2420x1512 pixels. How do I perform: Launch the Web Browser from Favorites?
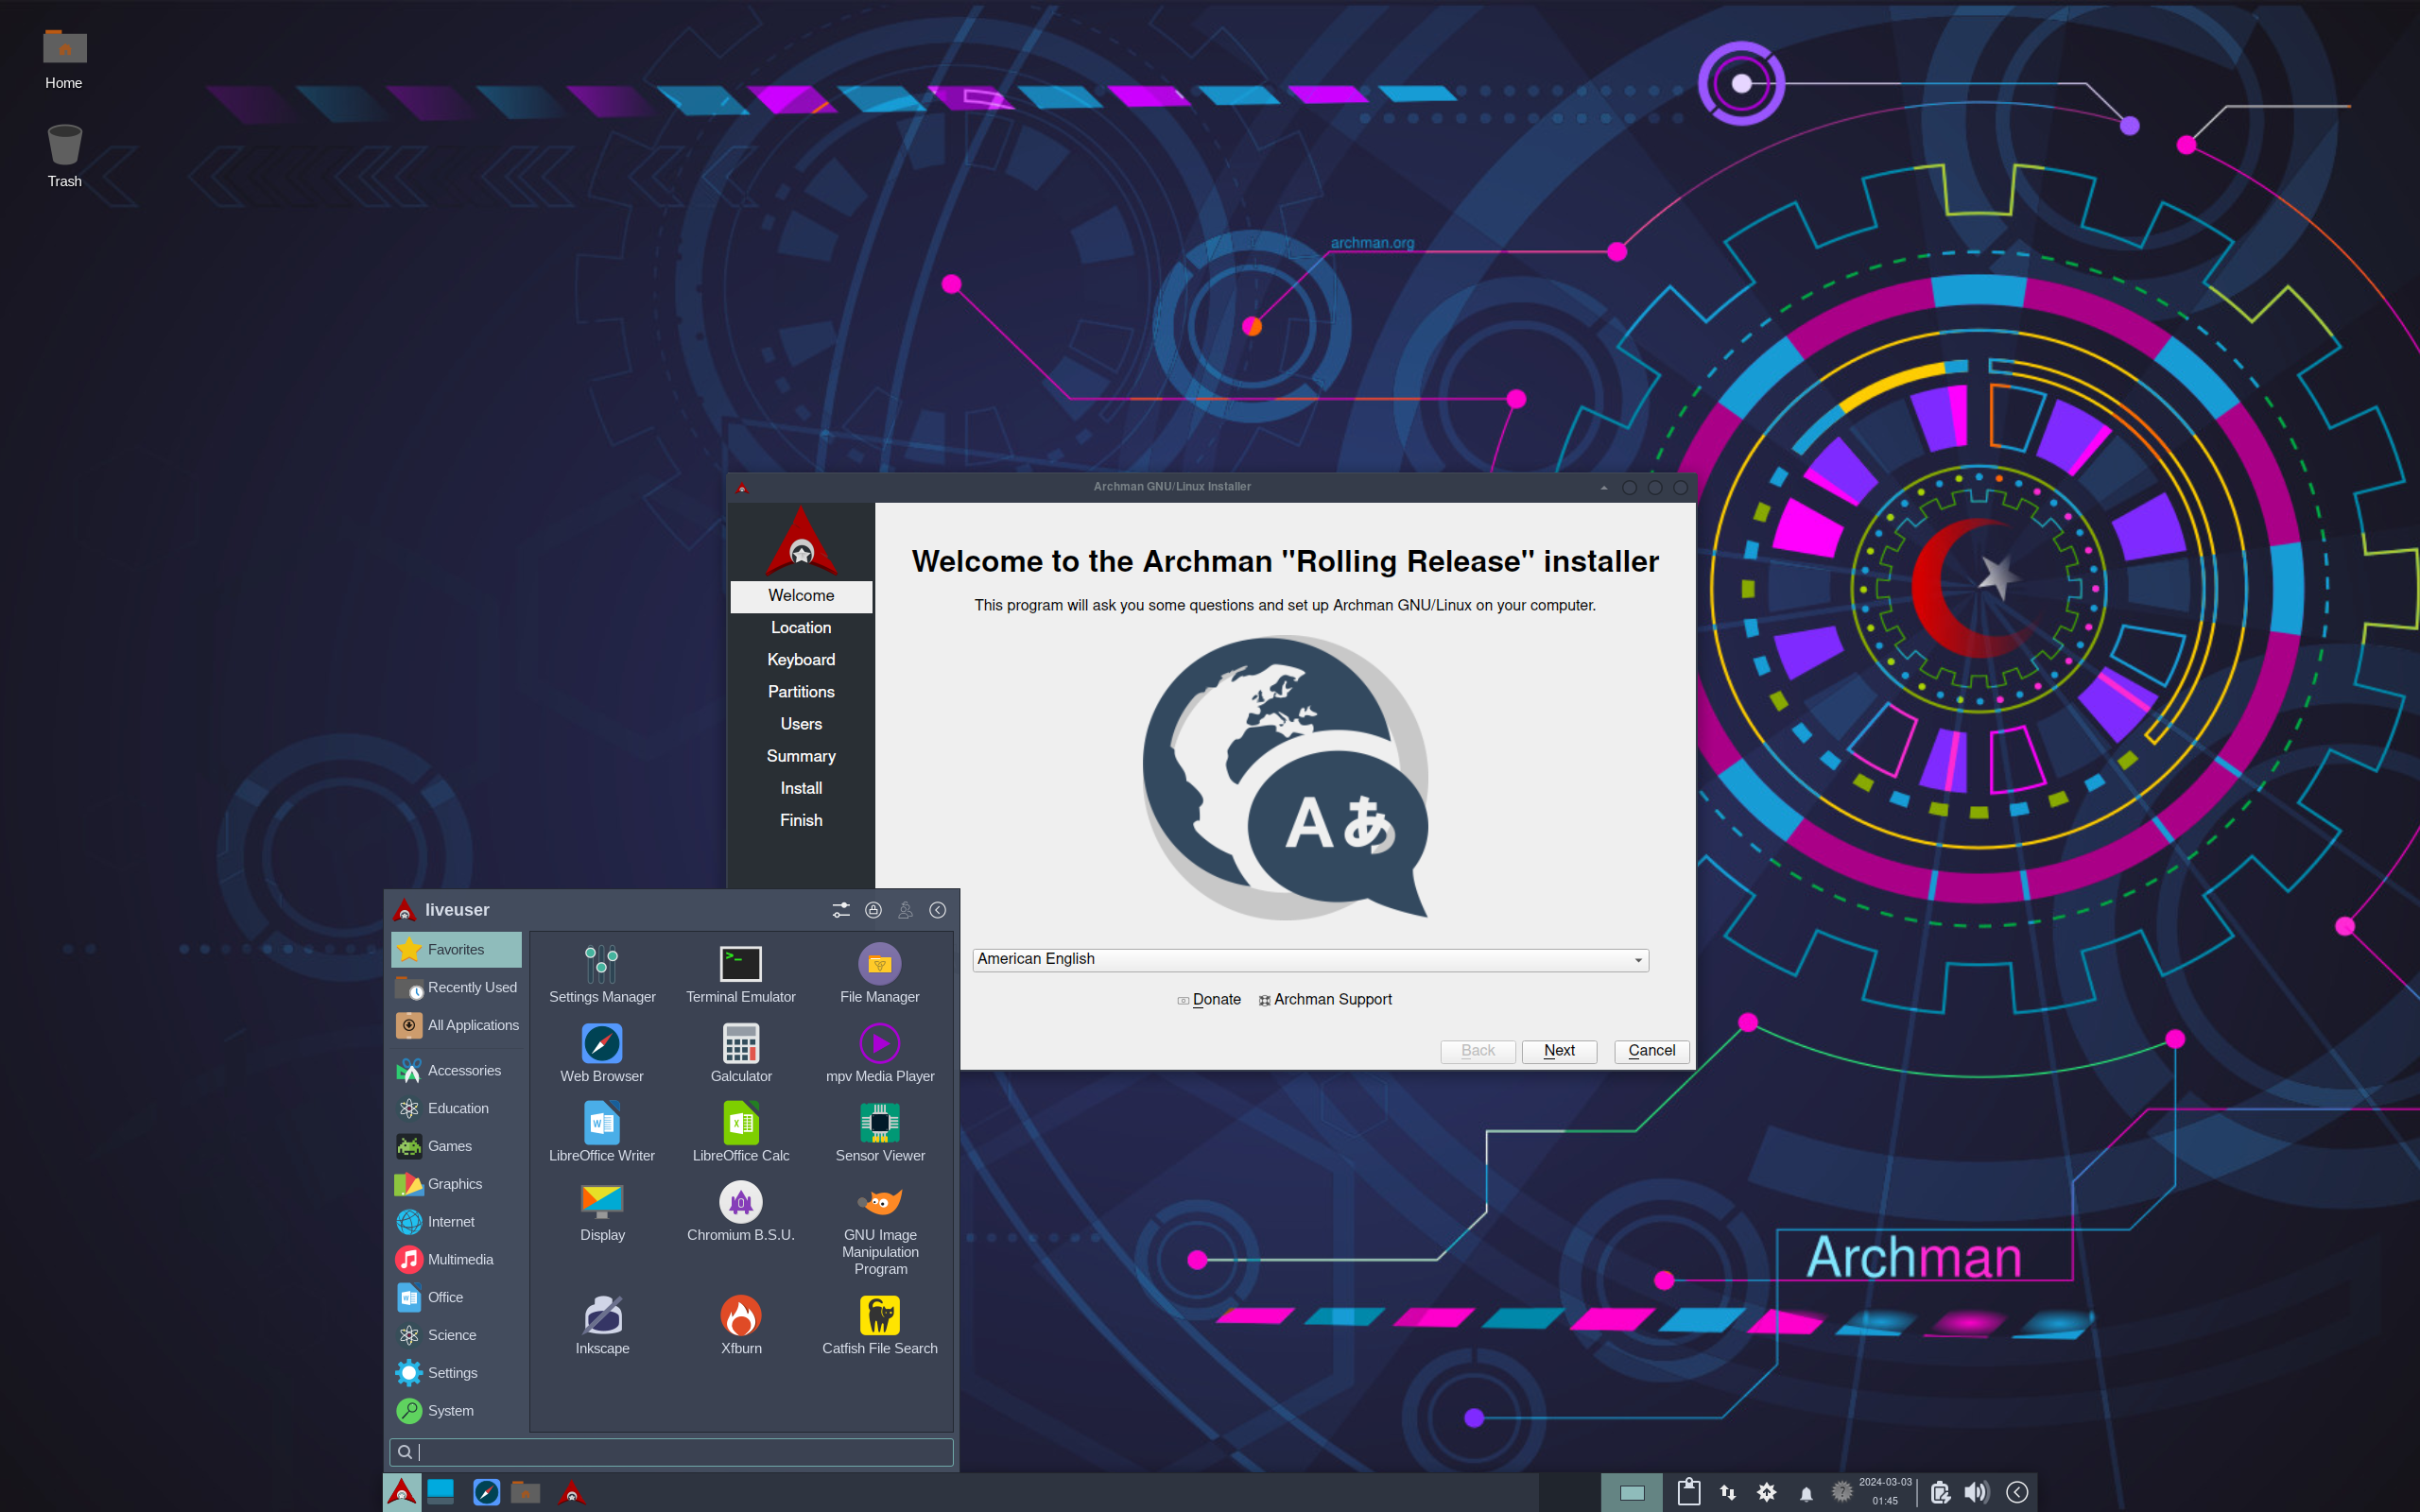[x=602, y=1053]
